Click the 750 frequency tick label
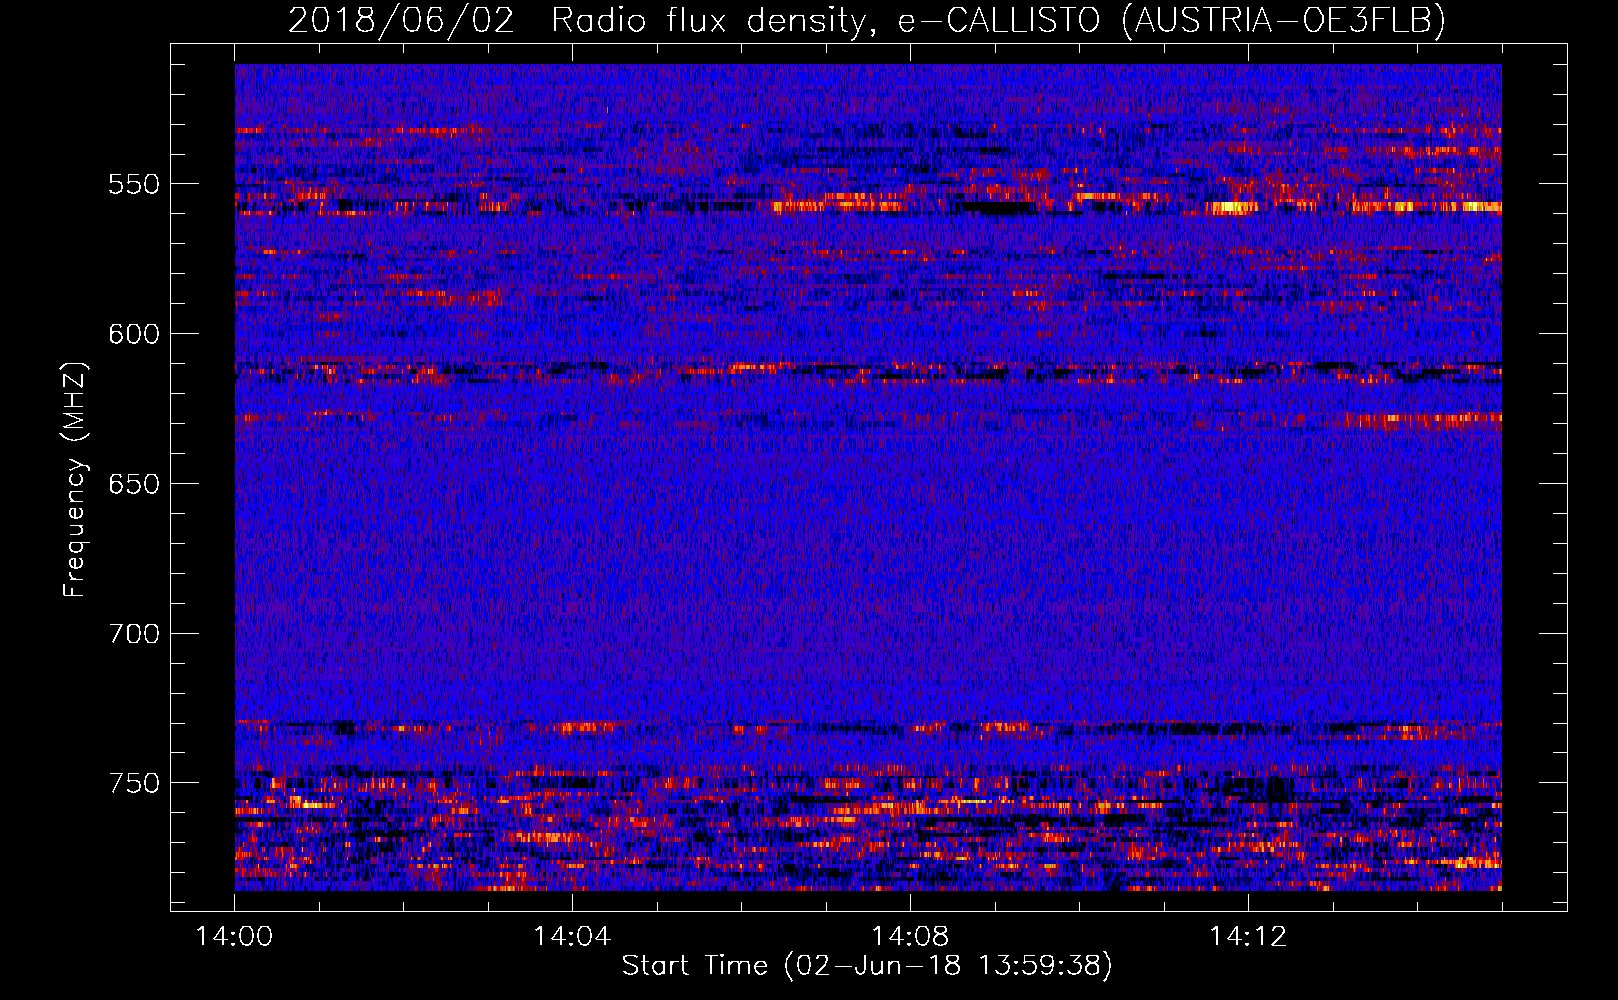This screenshot has height=1000, width=1618. (x=134, y=784)
